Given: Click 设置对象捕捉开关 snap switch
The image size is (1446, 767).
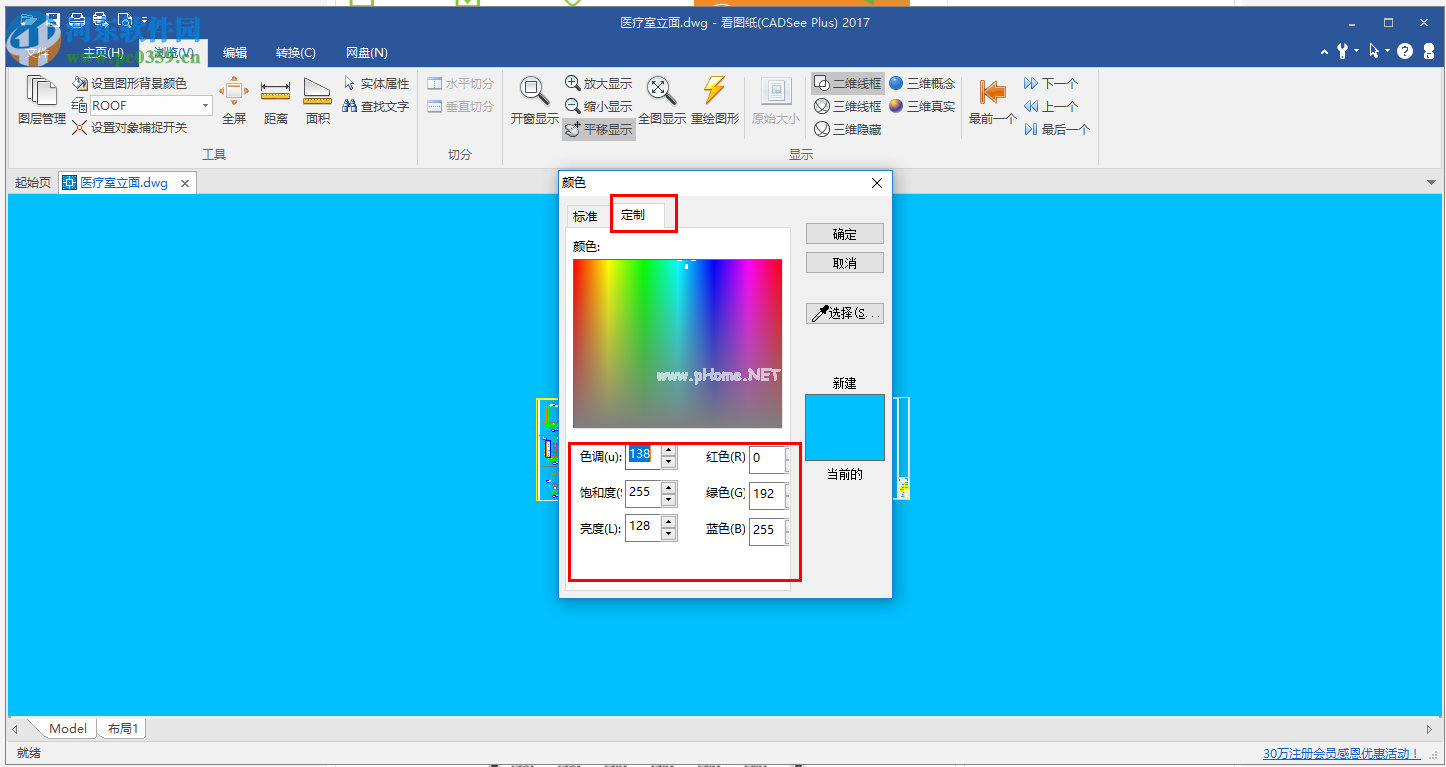Looking at the screenshot, I should pos(129,128).
